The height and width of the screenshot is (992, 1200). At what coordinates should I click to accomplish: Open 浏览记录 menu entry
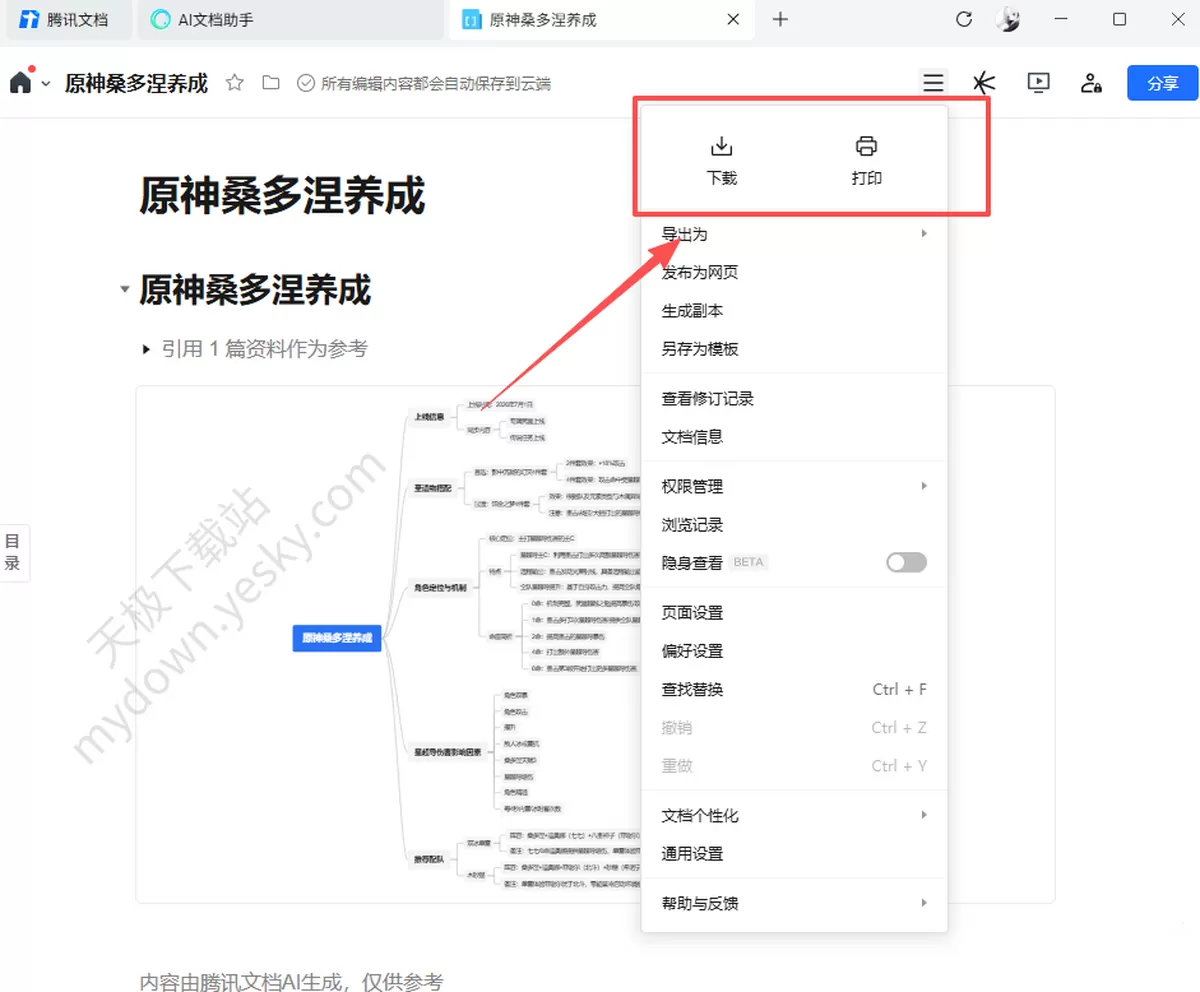(x=794, y=525)
